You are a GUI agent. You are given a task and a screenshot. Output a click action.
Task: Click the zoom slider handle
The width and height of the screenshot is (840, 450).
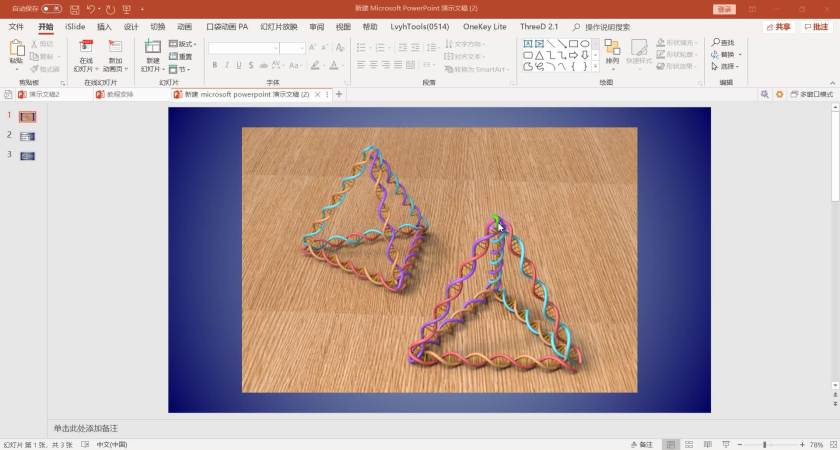764,445
